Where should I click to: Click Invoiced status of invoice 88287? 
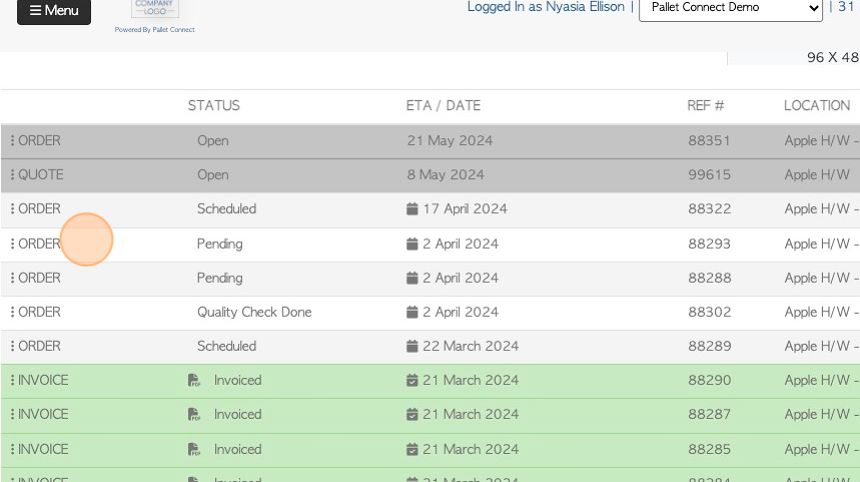click(x=237, y=414)
